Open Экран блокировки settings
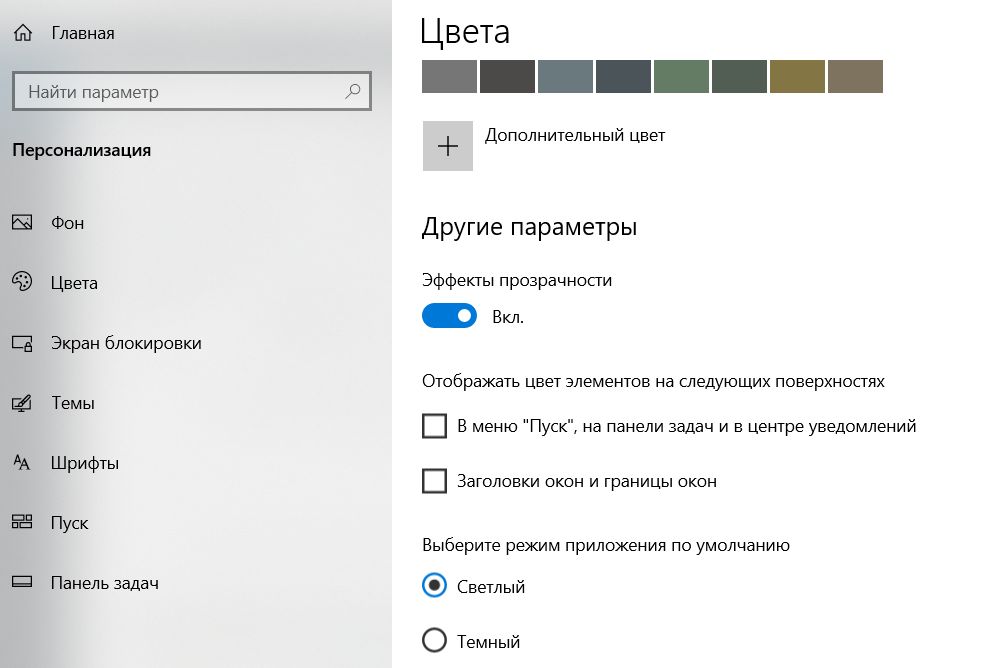 coord(126,343)
